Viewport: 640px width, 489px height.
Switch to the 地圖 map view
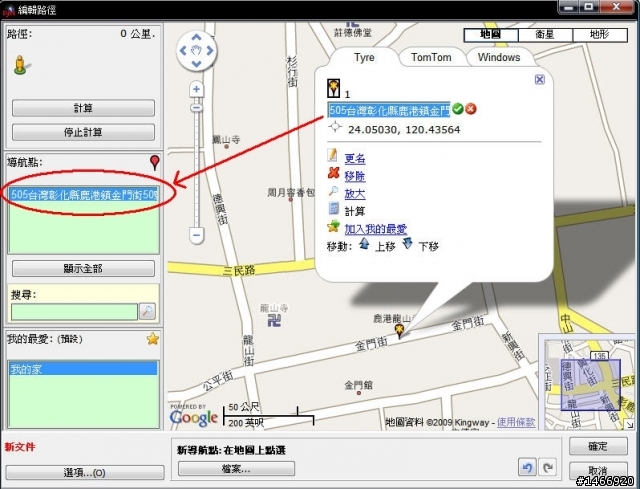tap(491, 35)
